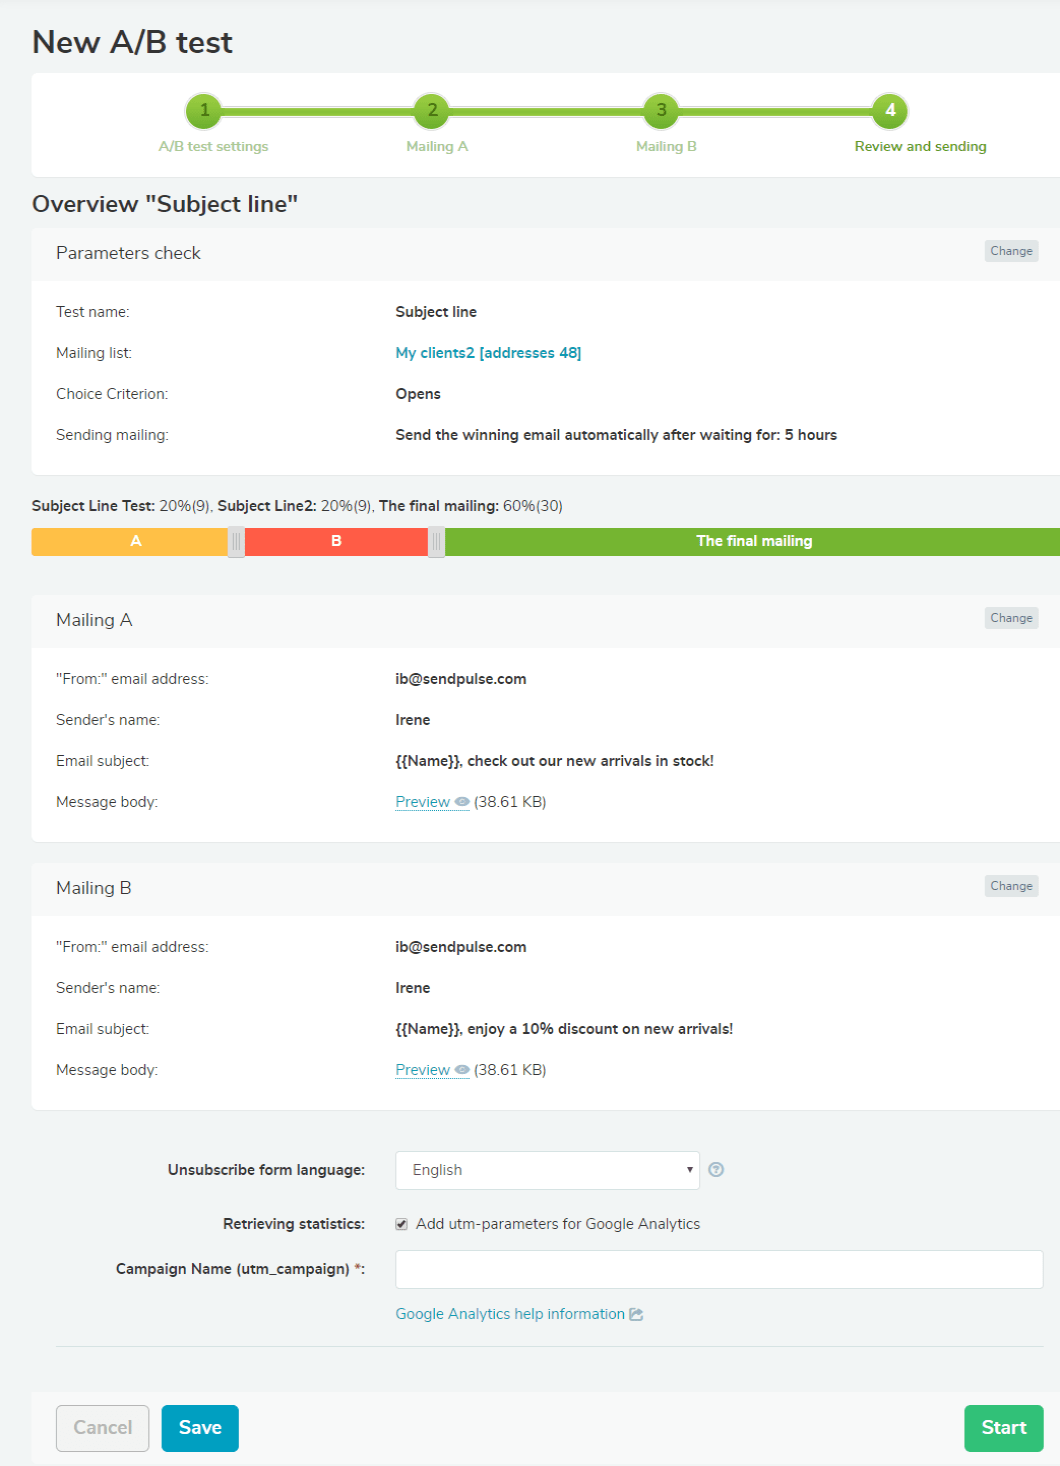Click the Campaign Name utm_campaign input field
This screenshot has width=1060, height=1466.
[718, 1268]
